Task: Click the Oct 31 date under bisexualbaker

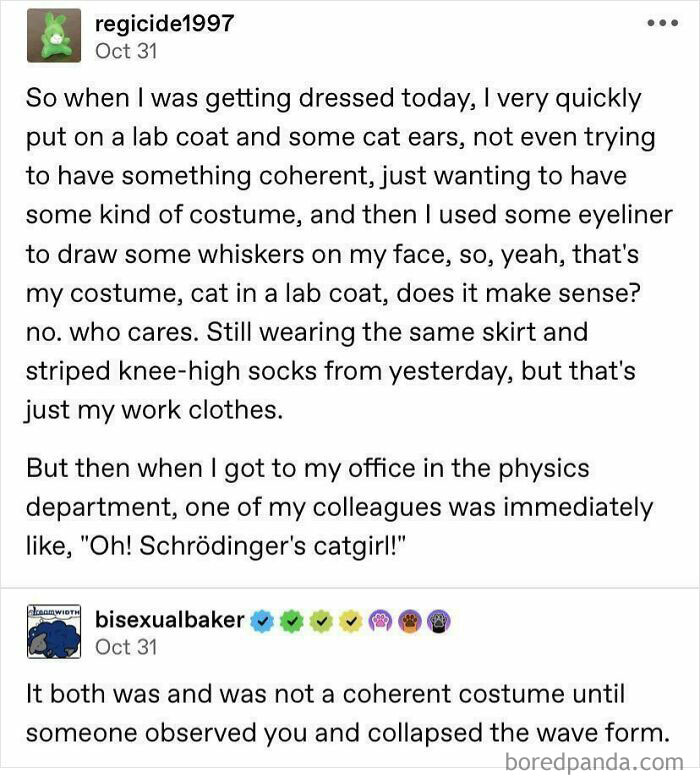Action: click(x=125, y=646)
